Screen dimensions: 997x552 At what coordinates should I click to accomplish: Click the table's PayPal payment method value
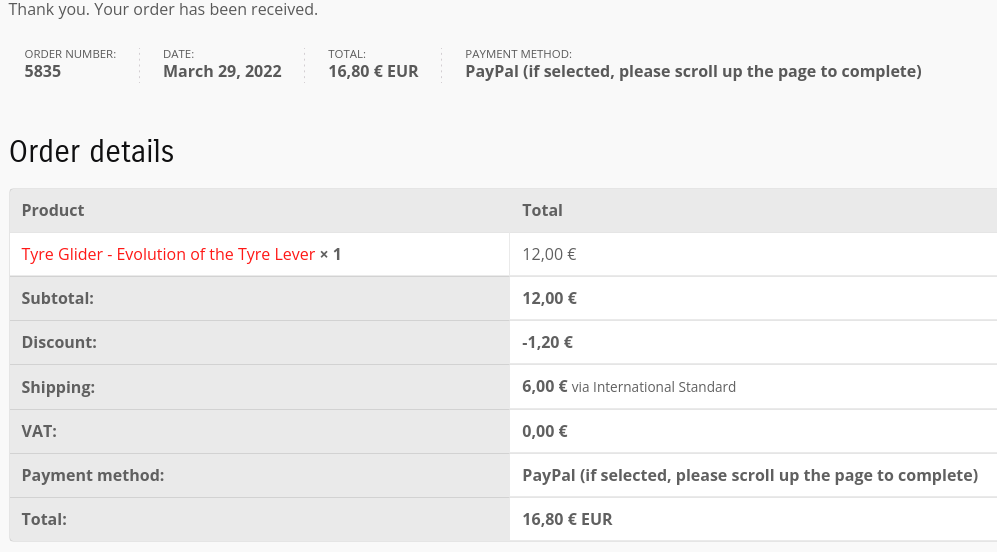click(750, 475)
